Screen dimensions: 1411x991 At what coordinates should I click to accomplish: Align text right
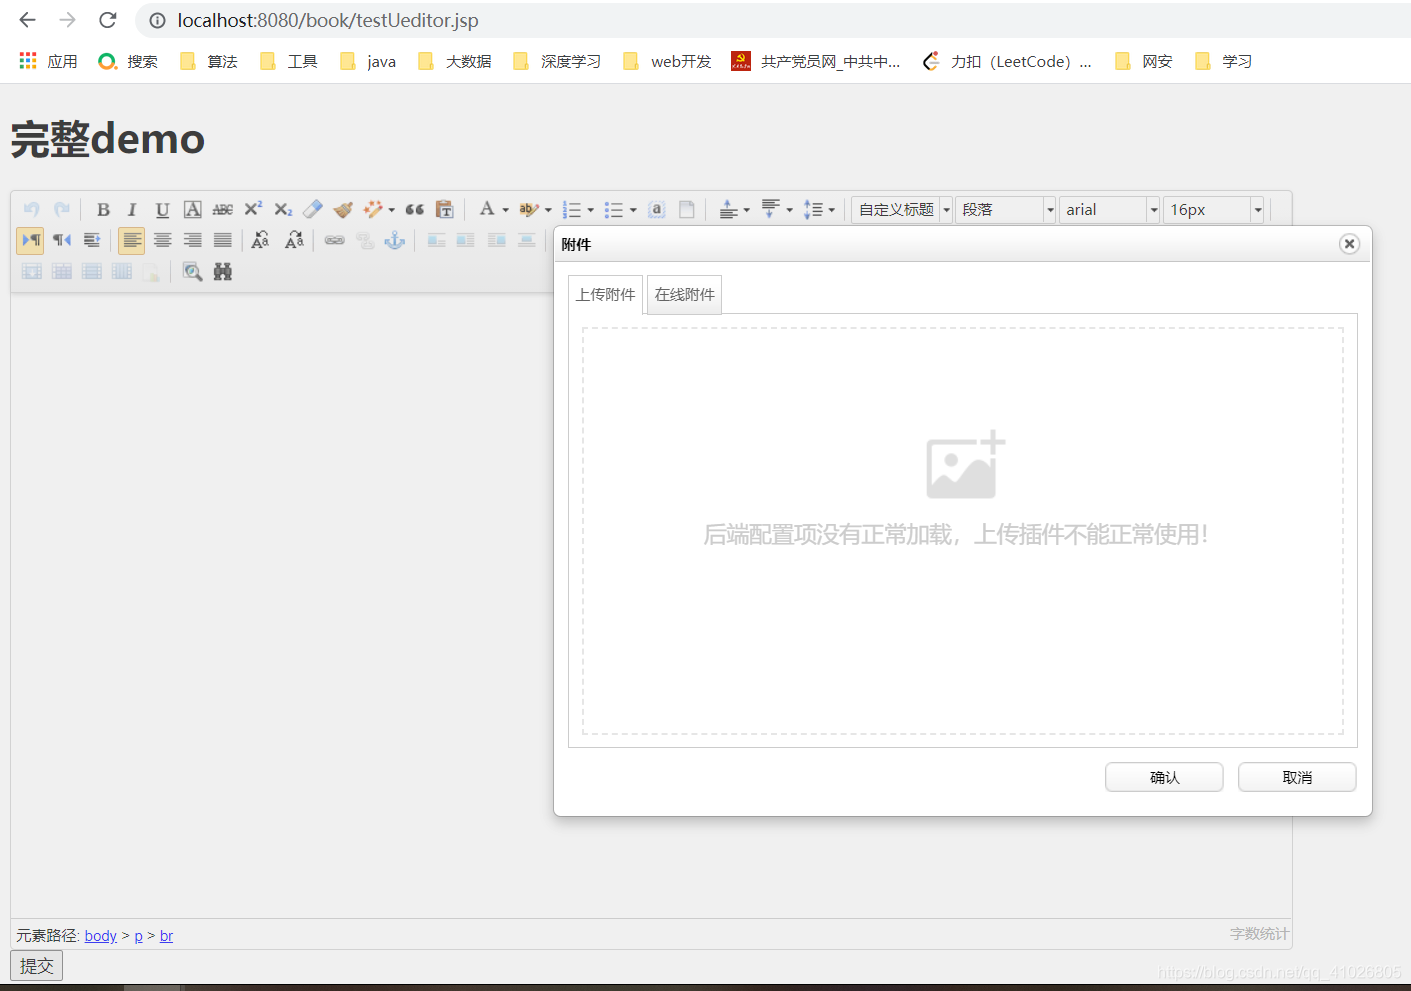coord(193,240)
